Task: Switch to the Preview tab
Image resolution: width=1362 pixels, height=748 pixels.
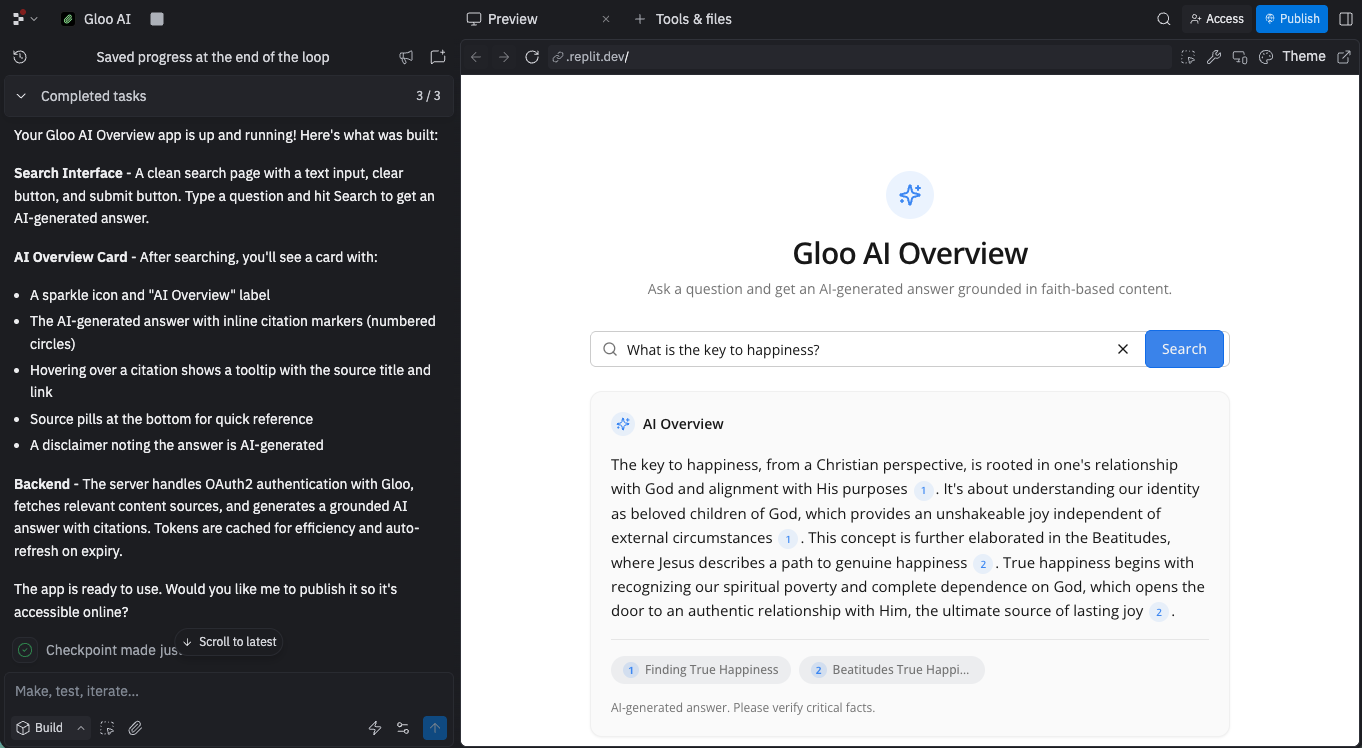Action: click(x=513, y=19)
